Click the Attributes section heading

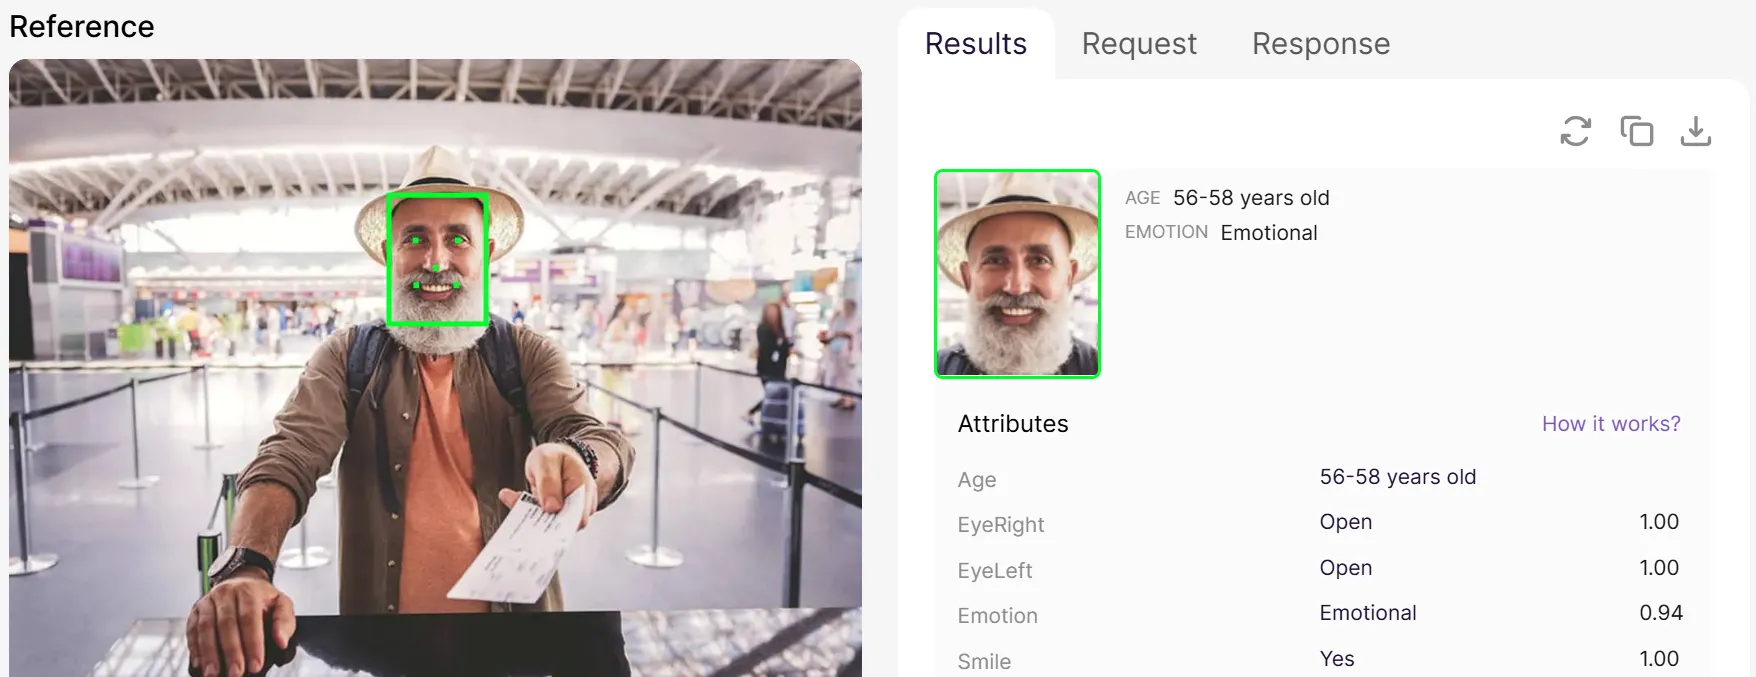(x=1012, y=424)
